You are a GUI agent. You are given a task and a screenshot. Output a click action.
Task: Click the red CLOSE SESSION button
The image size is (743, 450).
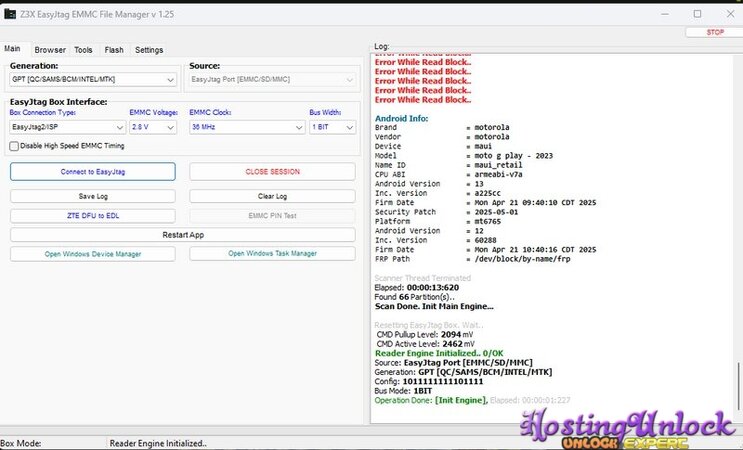(272, 172)
